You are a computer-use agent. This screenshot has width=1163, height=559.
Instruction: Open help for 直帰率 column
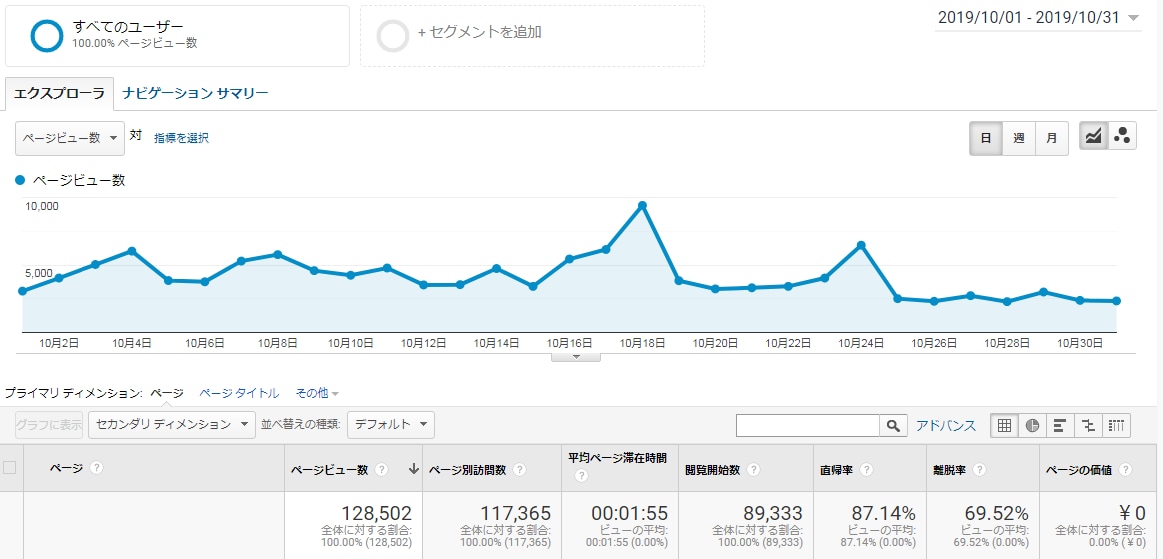pos(866,469)
